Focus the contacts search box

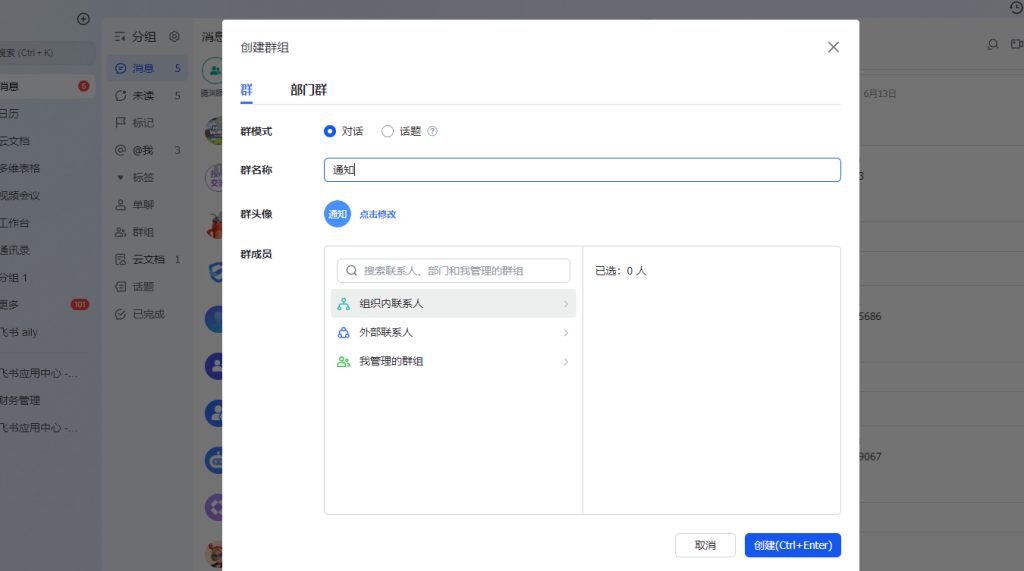(453, 270)
